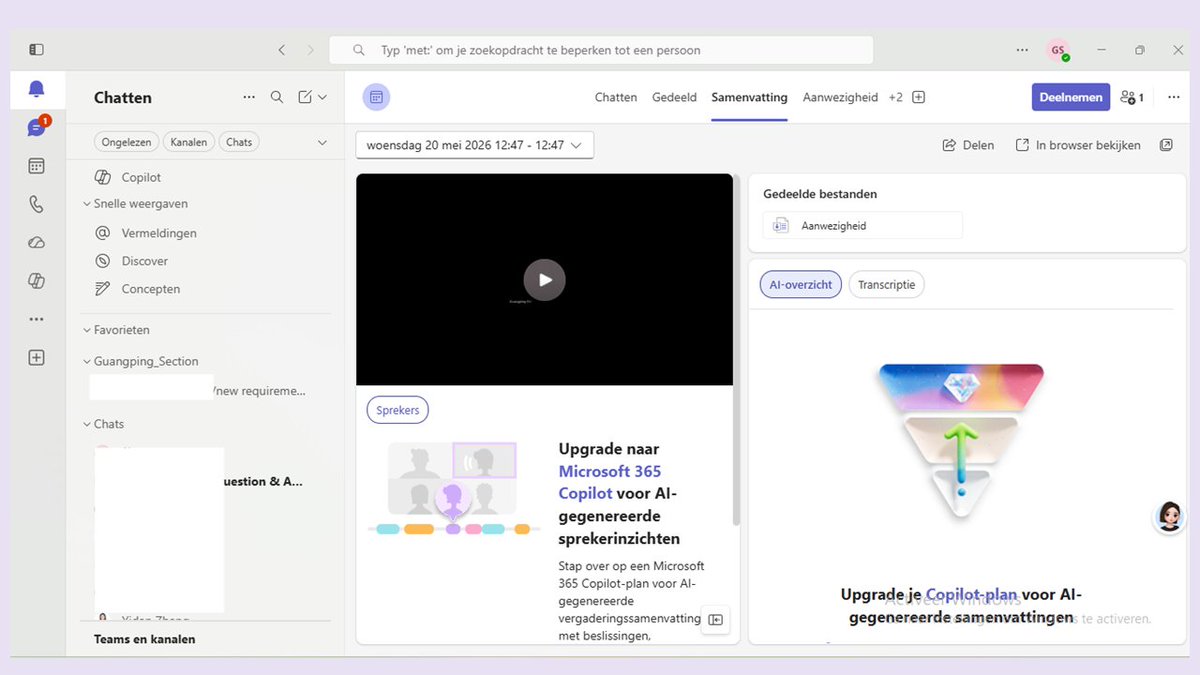Filter by Ongelezen chip
Image resolution: width=1200 pixels, height=675 pixels.
[x=126, y=142]
